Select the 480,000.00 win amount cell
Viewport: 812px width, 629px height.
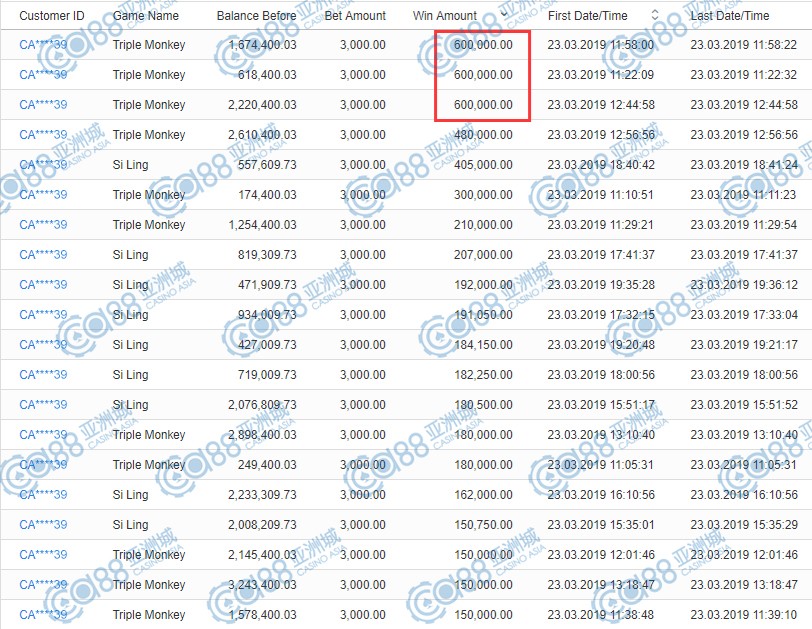483,135
